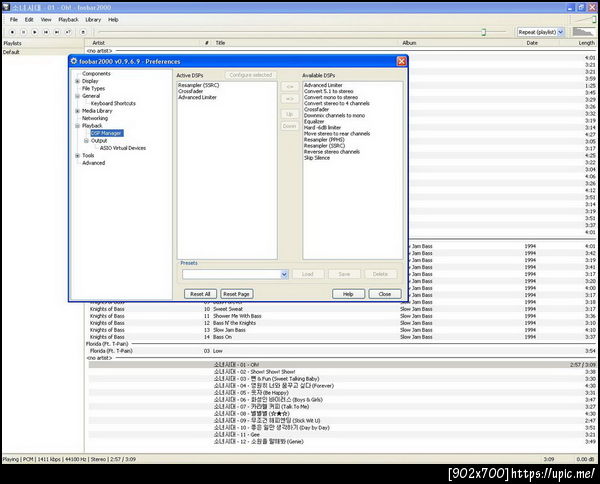Click the right arrow remove-DSP button

point(290,99)
